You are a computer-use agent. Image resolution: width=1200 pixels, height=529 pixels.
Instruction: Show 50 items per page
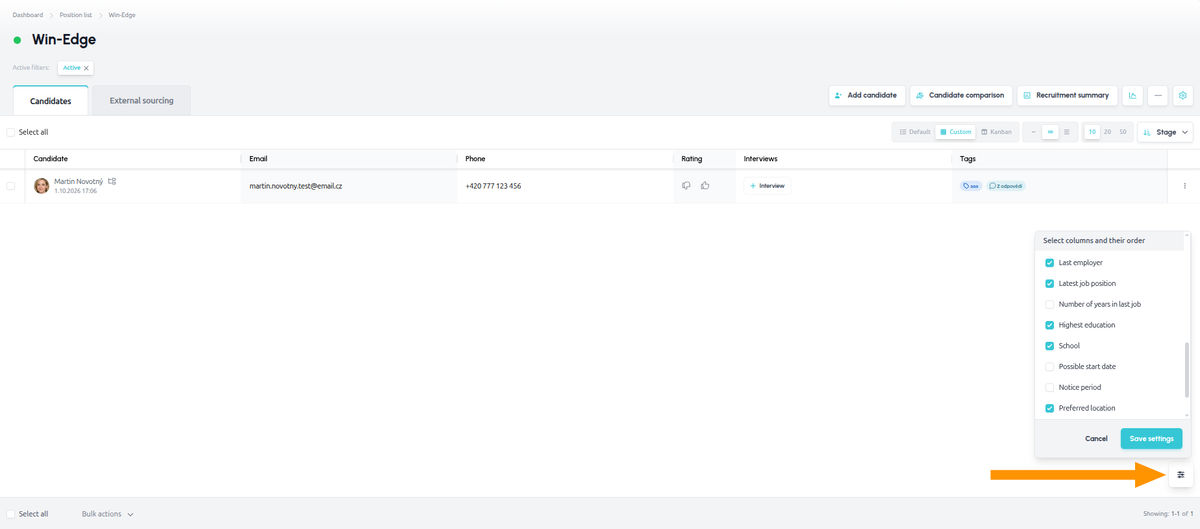pyautogui.click(x=1123, y=132)
